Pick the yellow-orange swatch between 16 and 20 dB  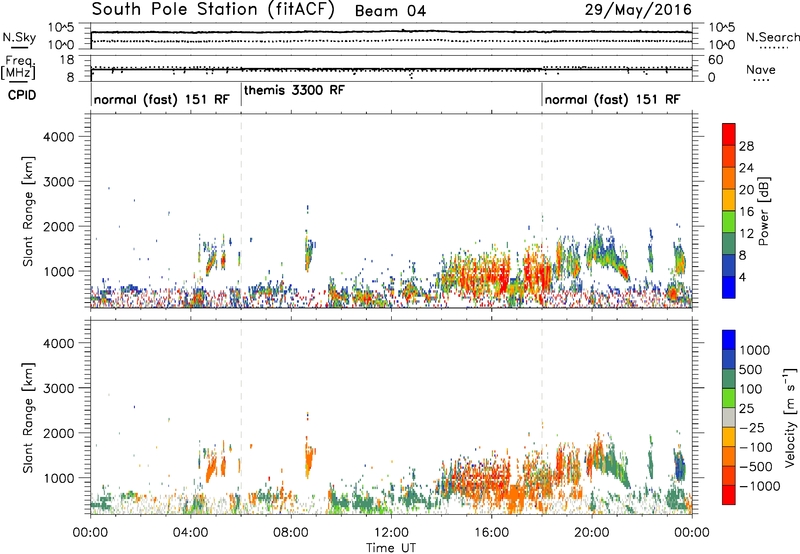tap(729, 200)
